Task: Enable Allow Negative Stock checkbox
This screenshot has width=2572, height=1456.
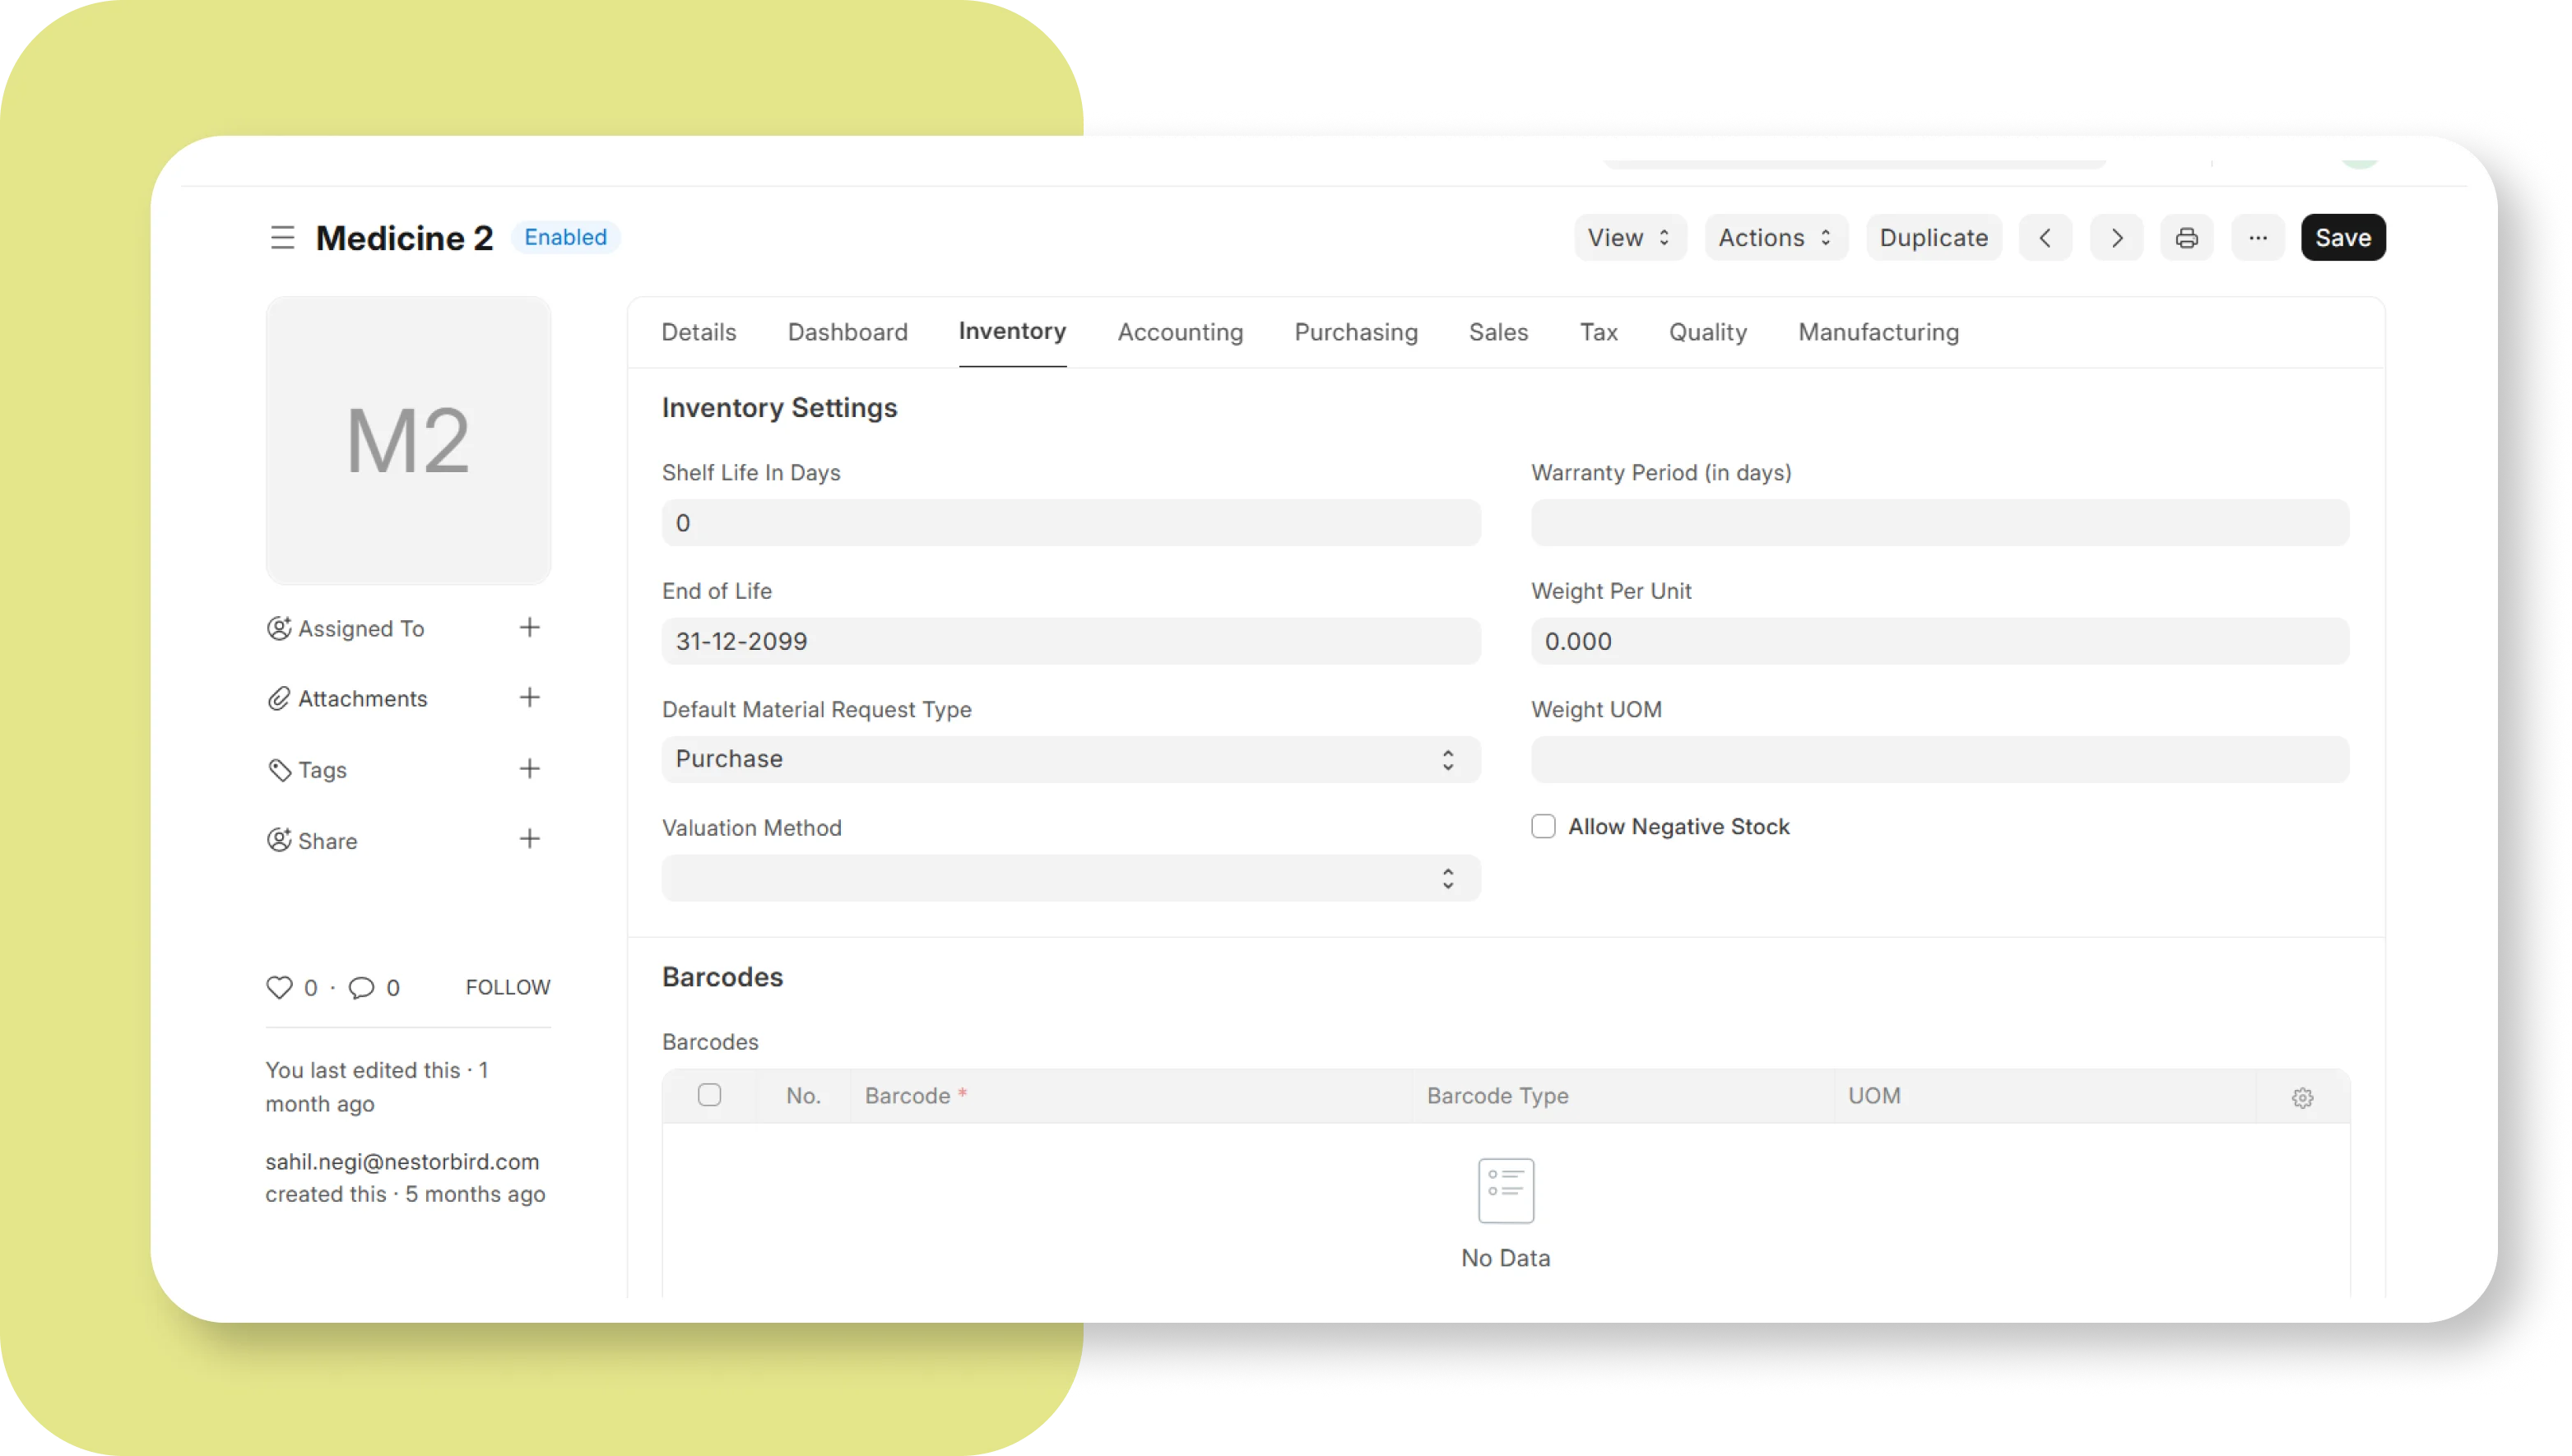Action: point(1543,827)
